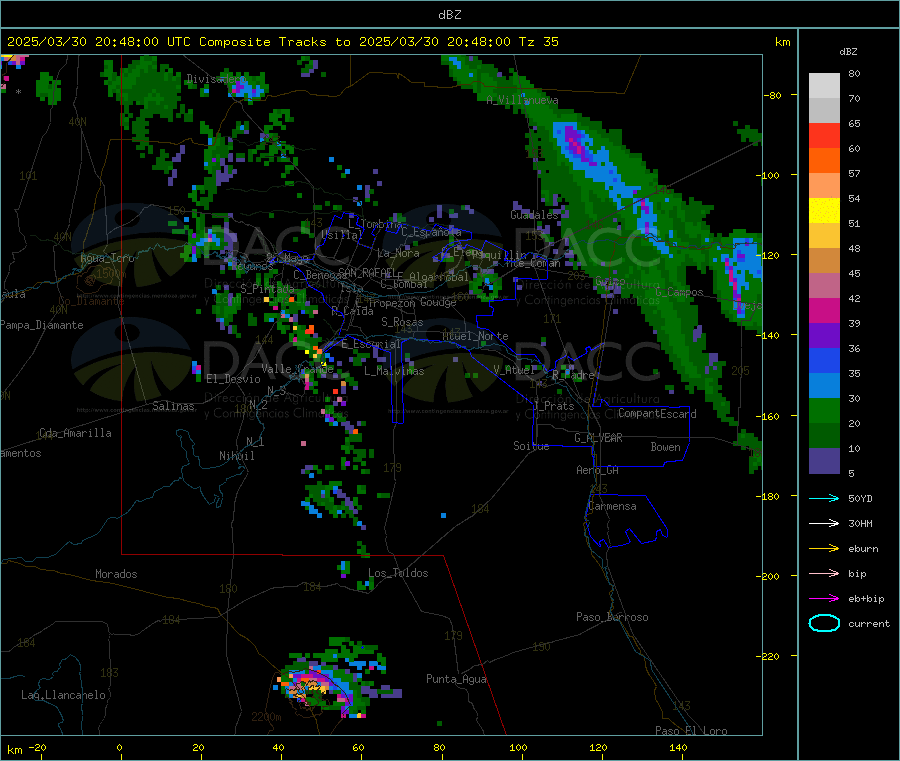Click the 20 dBZ green legend swatch
The height and width of the screenshot is (761, 900).
click(x=824, y=410)
